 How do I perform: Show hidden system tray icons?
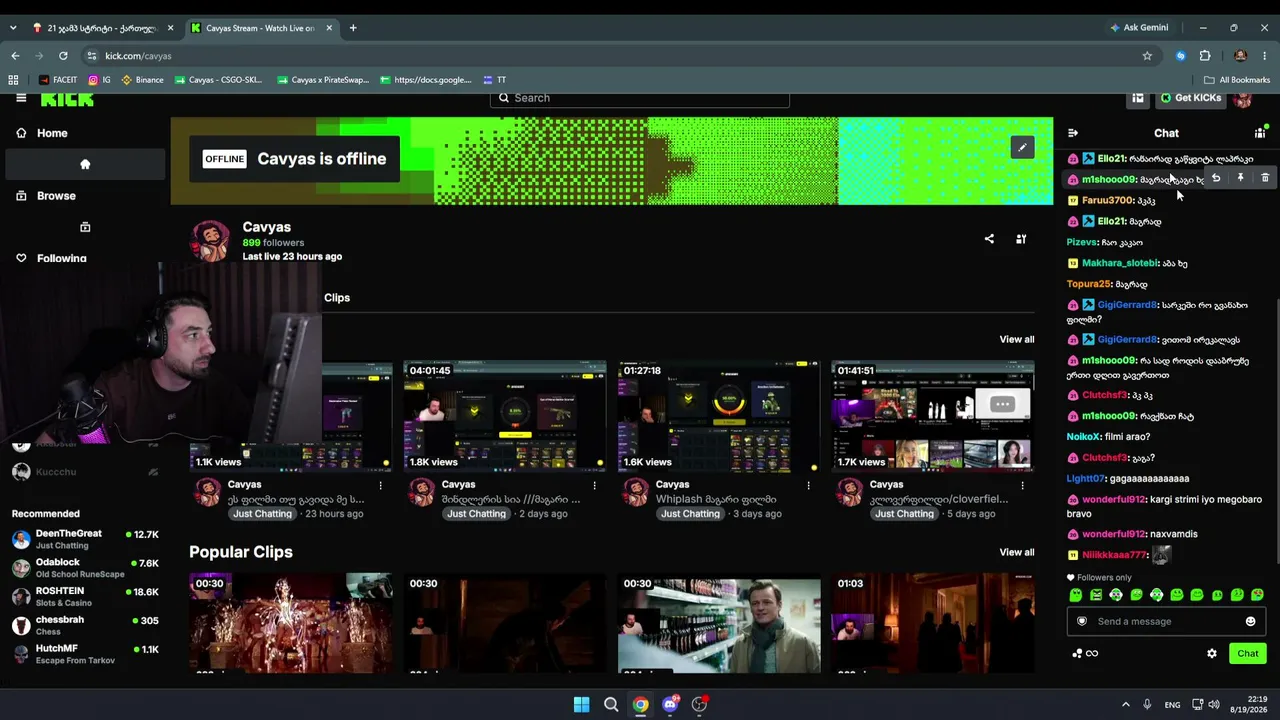(1125, 705)
